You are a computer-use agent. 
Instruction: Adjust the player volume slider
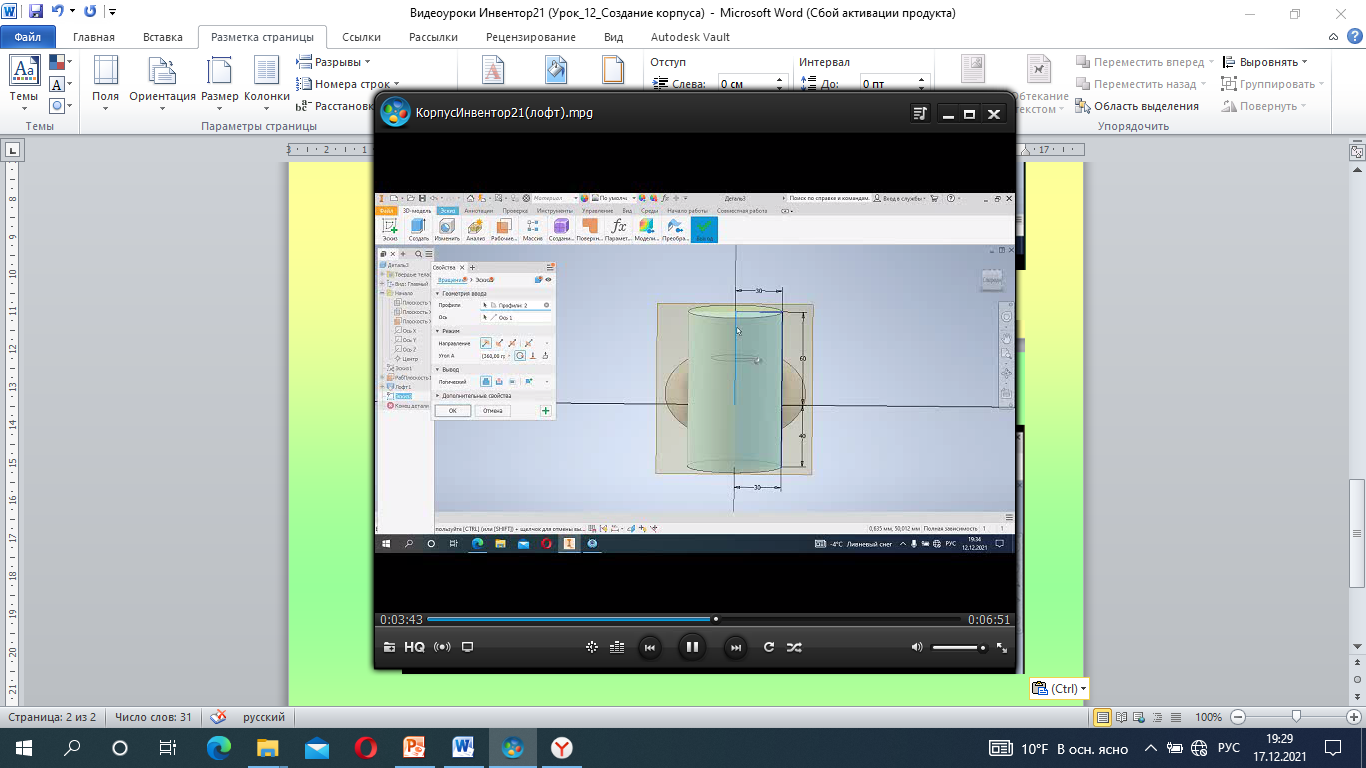[959, 648]
